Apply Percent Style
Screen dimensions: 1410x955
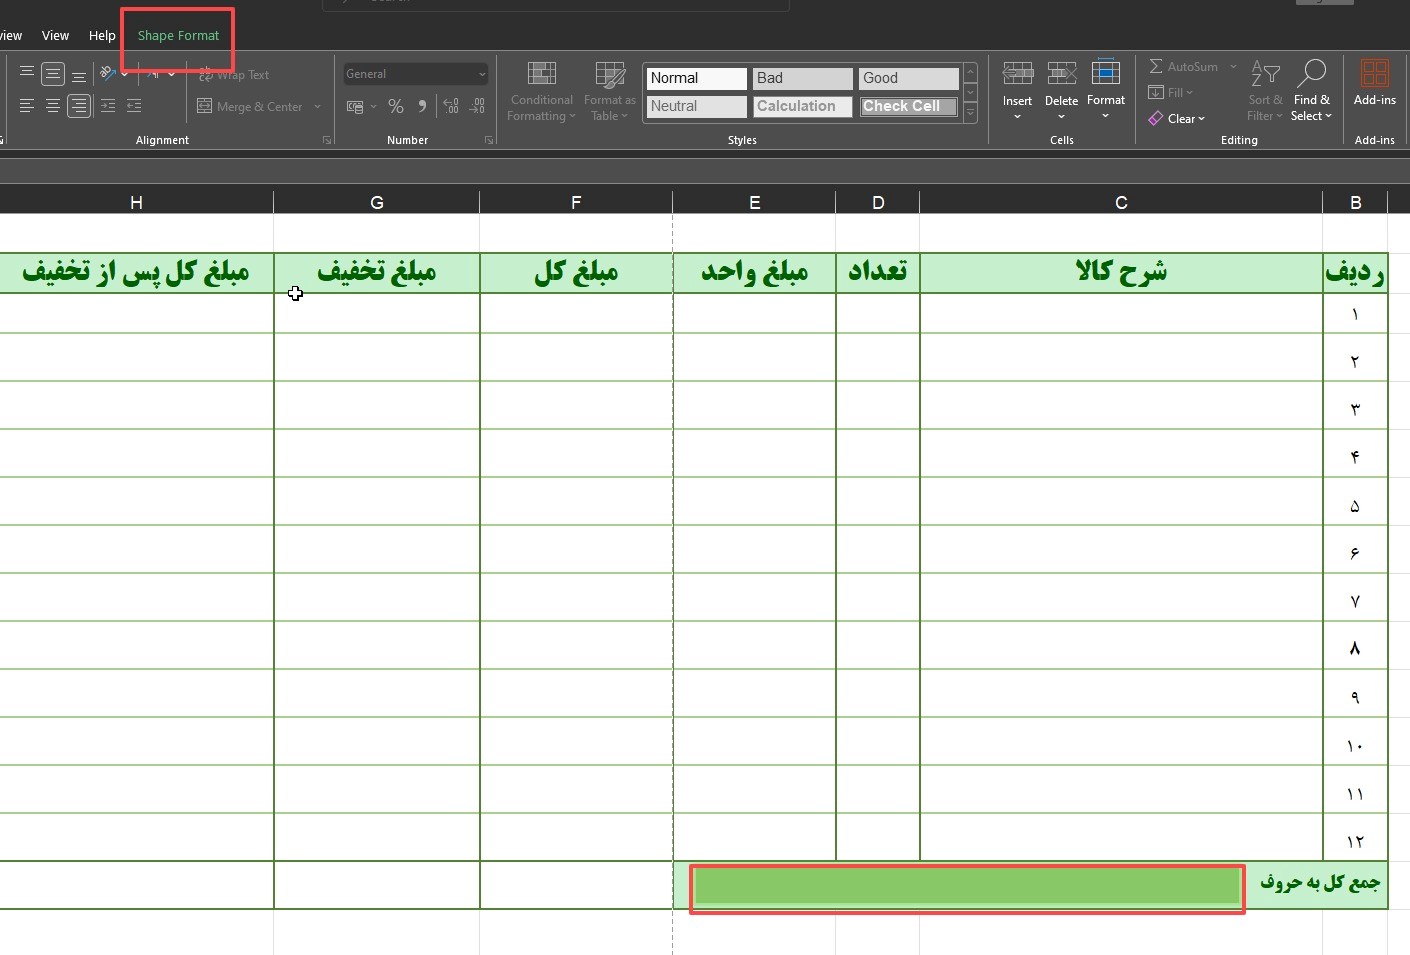[x=396, y=106]
